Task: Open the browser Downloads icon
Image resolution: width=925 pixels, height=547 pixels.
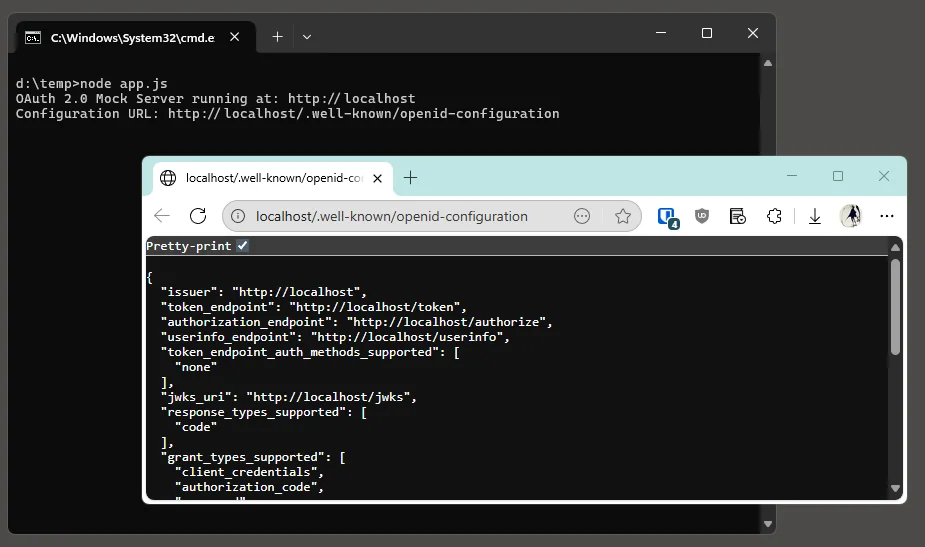Action: tap(815, 216)
